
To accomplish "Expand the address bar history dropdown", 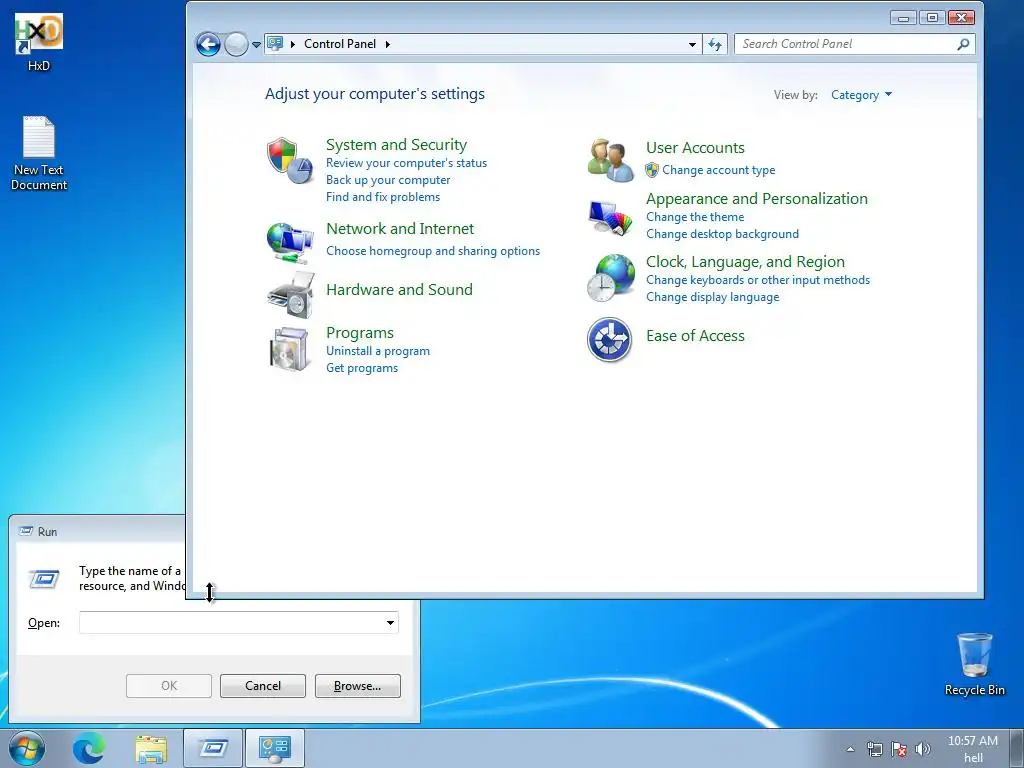I will (x=692, y=44).
